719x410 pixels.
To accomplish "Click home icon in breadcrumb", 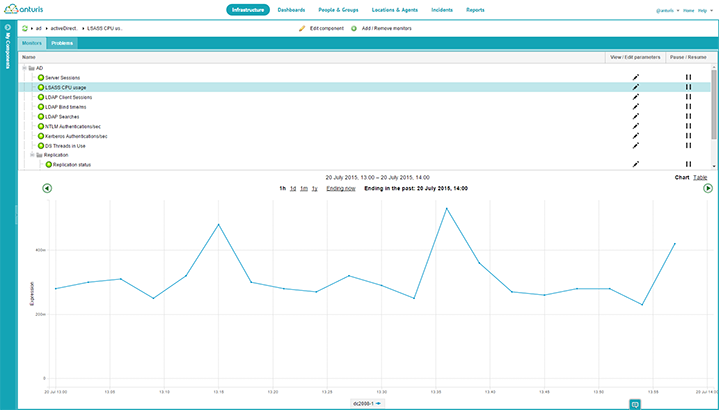I will click(x=24, y=28).
